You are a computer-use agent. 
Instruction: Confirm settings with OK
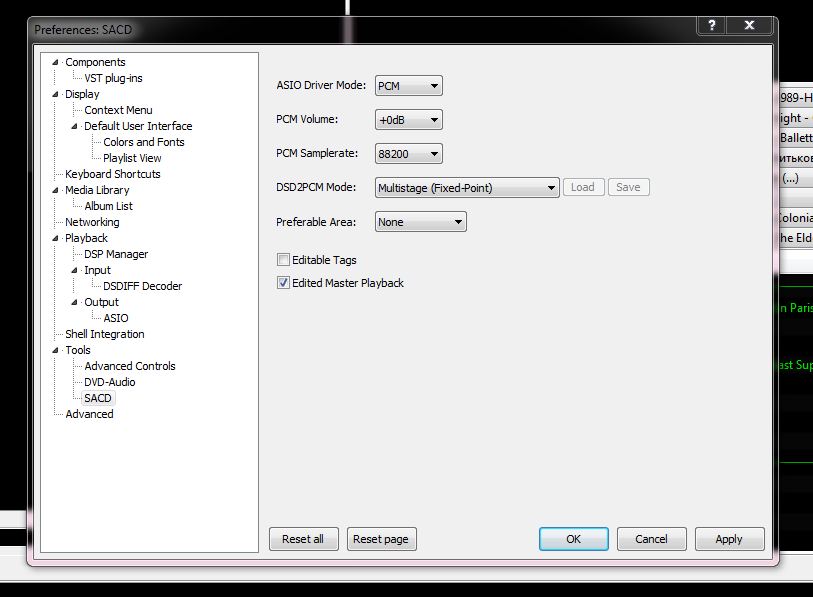click(573, 539)
